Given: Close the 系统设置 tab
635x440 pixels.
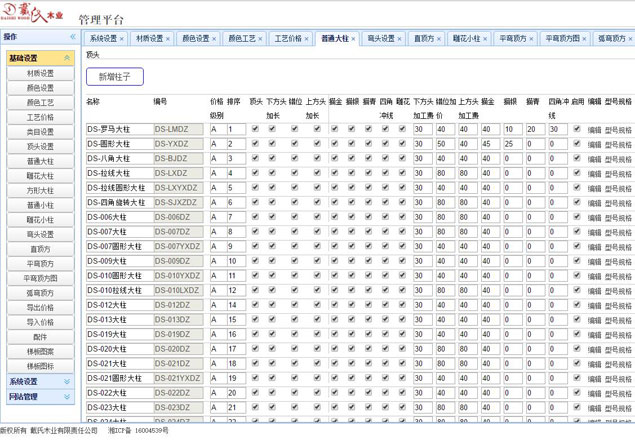Looking at the screenshot, I should tap(121, 39).
